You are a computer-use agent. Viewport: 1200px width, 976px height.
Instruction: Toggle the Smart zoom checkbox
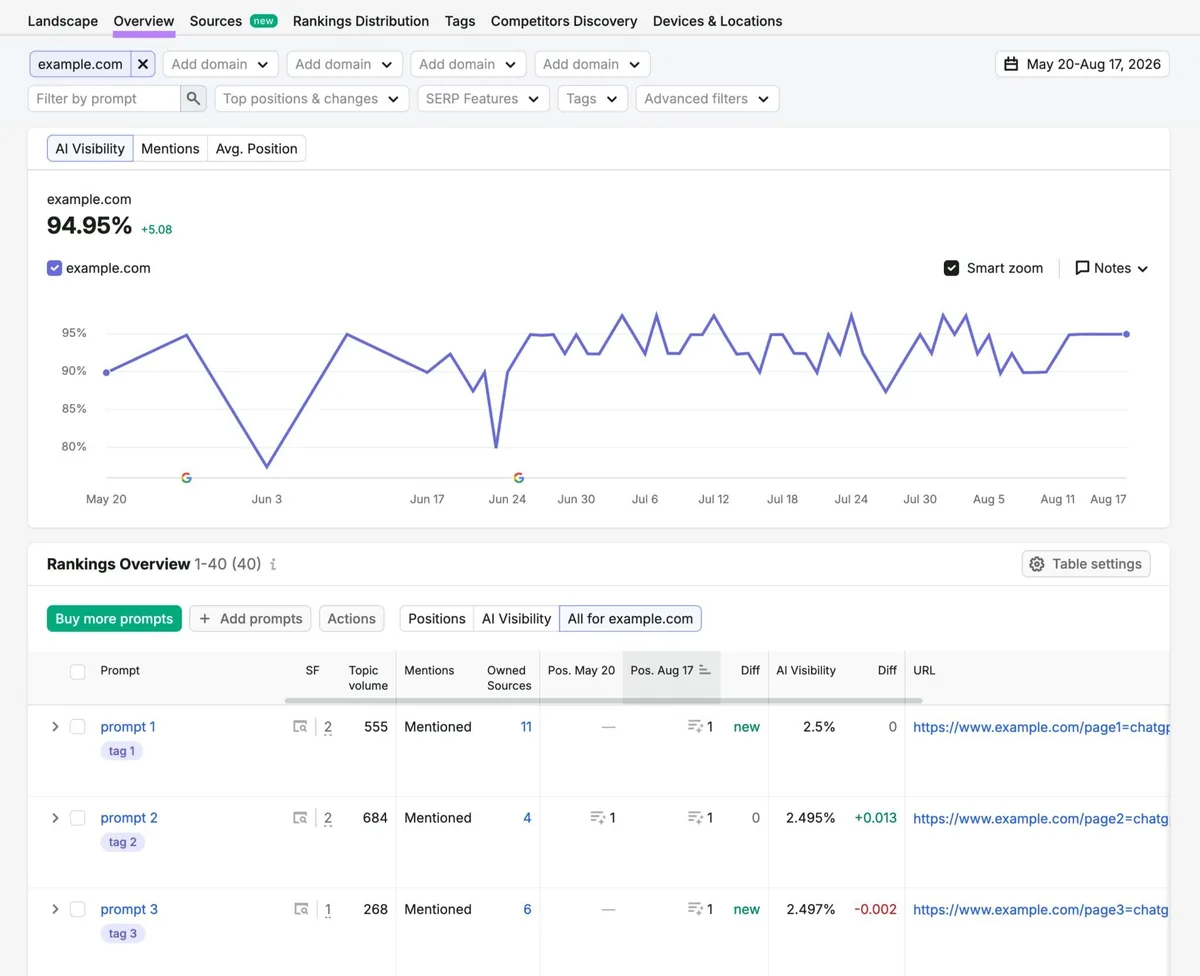pyautogui.click(x=952, y=268)
